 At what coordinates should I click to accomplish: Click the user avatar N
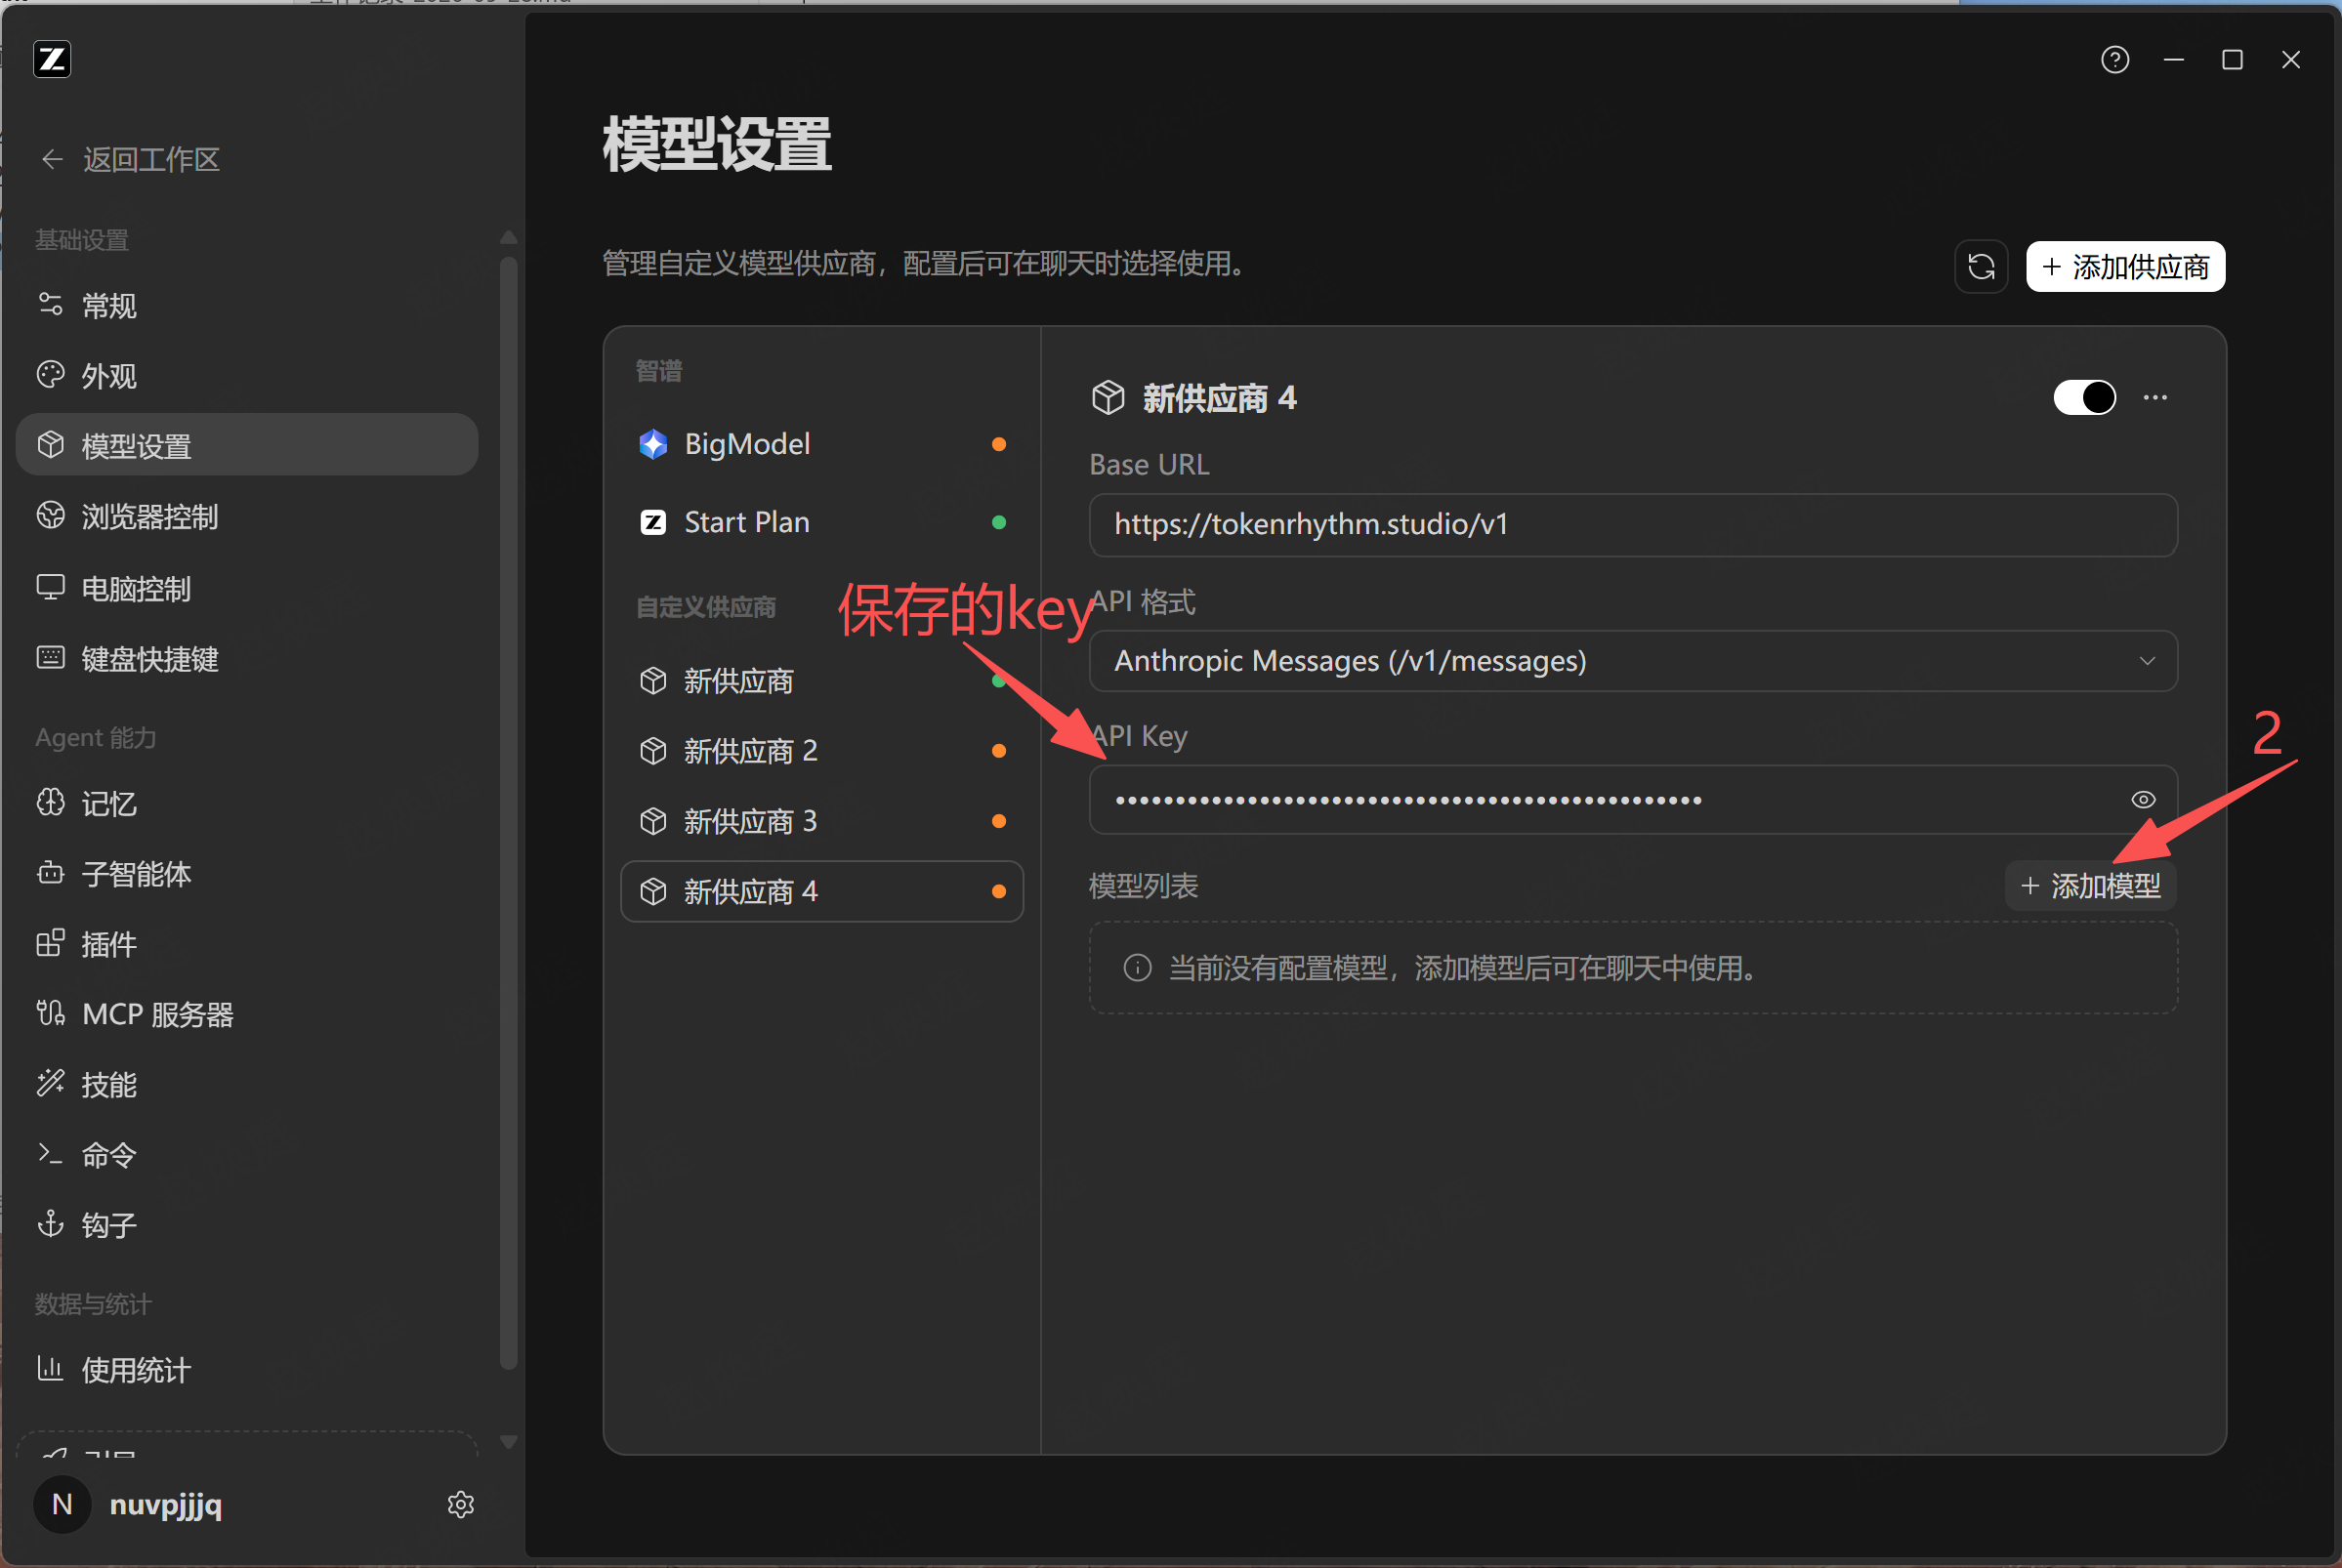[62, 1504]
